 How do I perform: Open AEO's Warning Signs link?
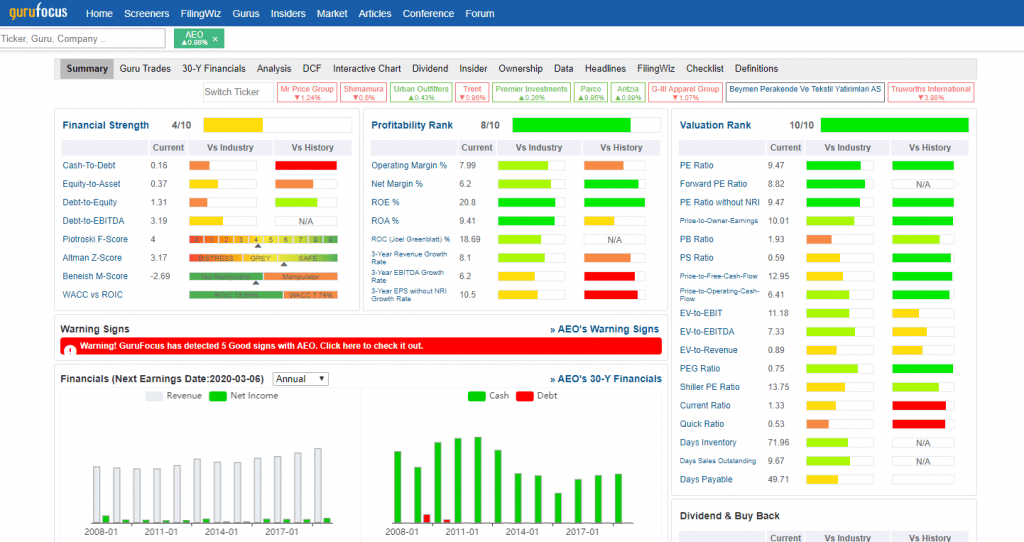click(605, 329)
